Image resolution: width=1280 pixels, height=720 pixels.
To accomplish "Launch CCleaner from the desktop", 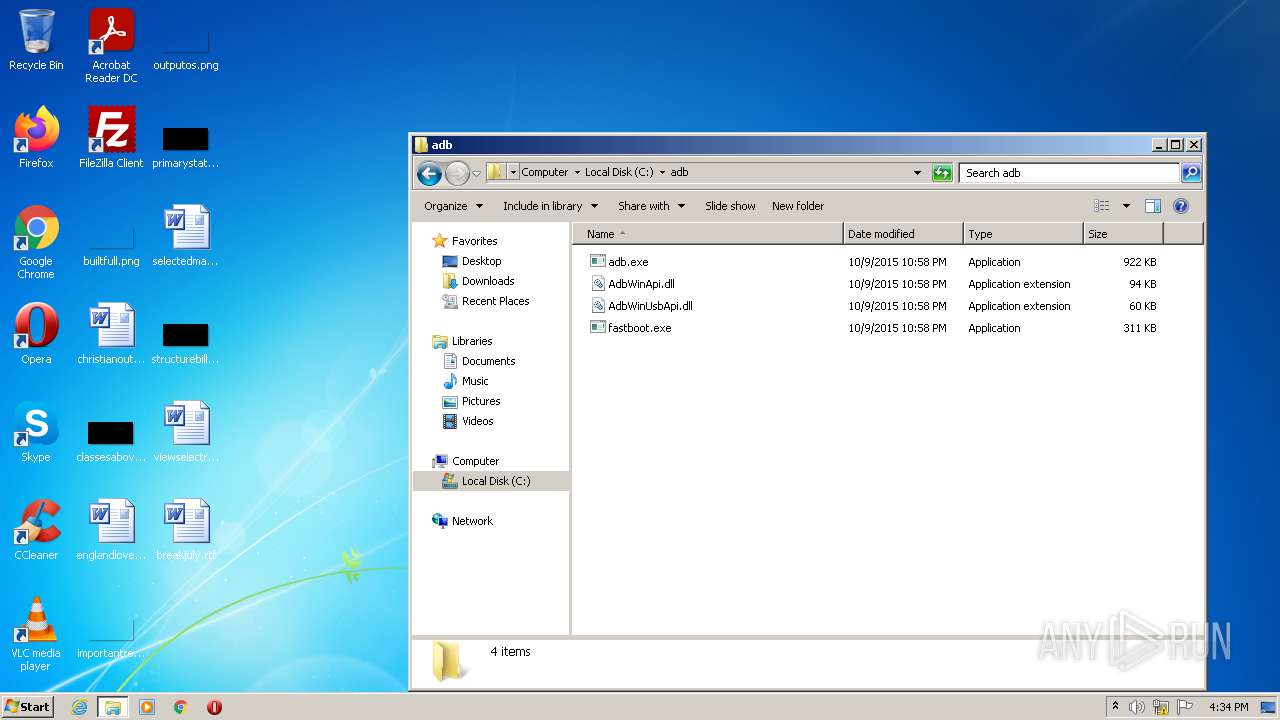I will 36,530.
